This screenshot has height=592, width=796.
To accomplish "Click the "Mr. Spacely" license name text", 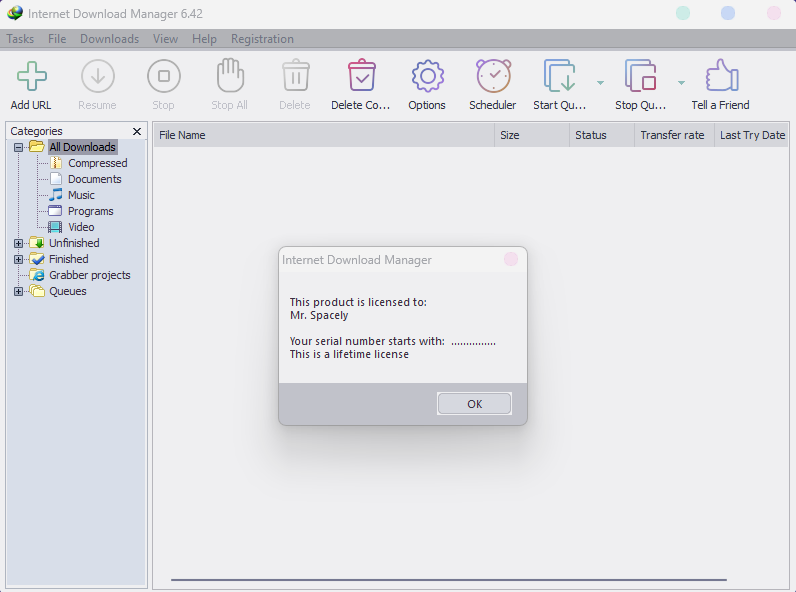I will click(319, 315).
